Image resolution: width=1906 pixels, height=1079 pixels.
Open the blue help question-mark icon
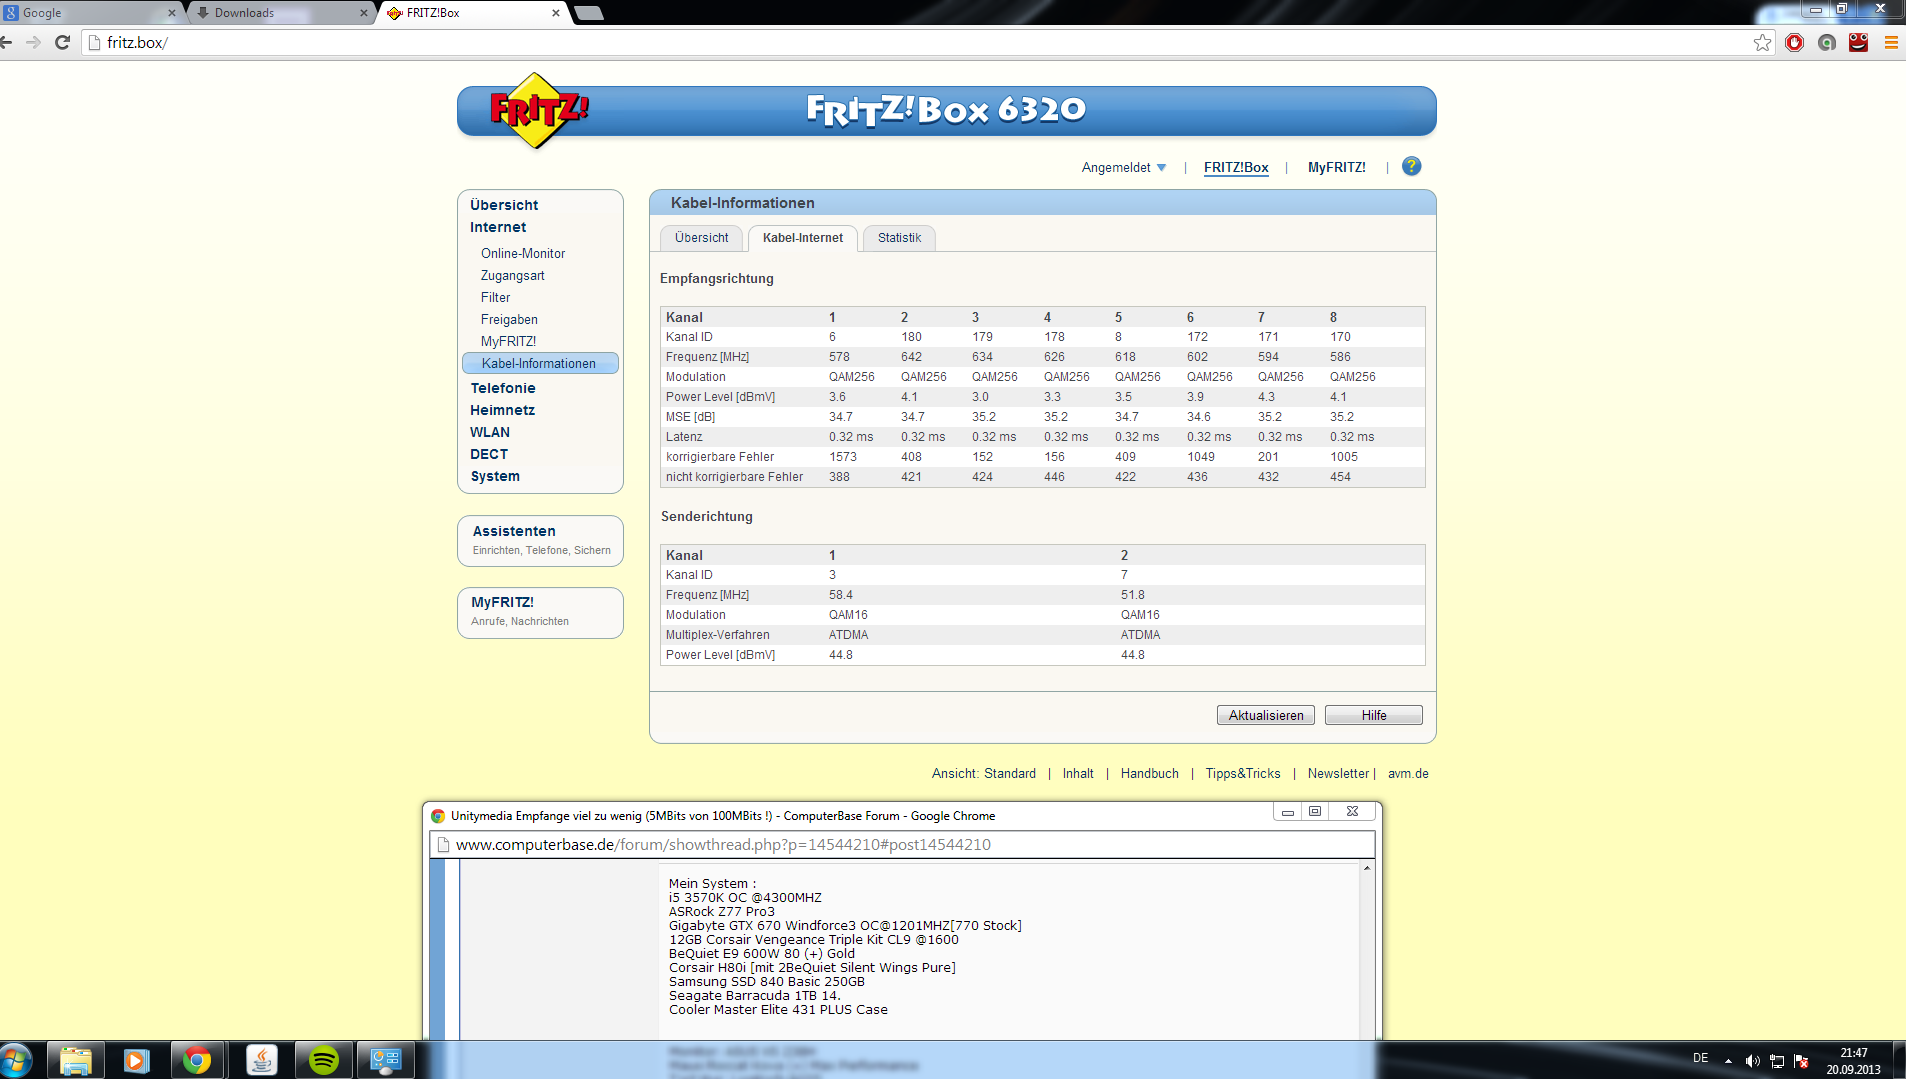[x=1411, y=166]
